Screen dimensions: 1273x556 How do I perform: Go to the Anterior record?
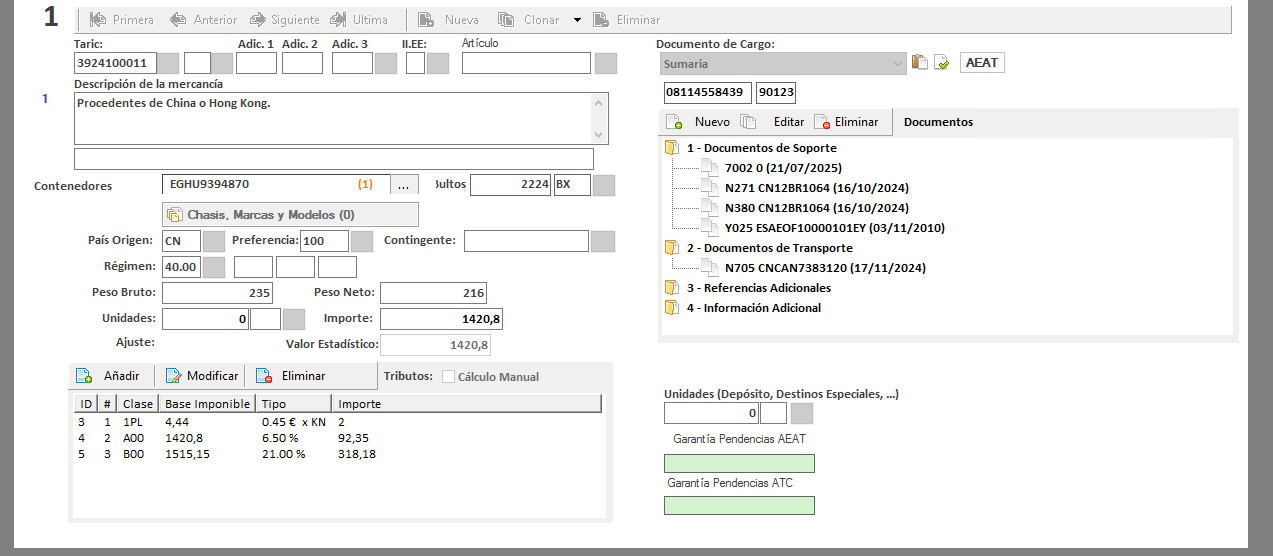tap(179, 20)
